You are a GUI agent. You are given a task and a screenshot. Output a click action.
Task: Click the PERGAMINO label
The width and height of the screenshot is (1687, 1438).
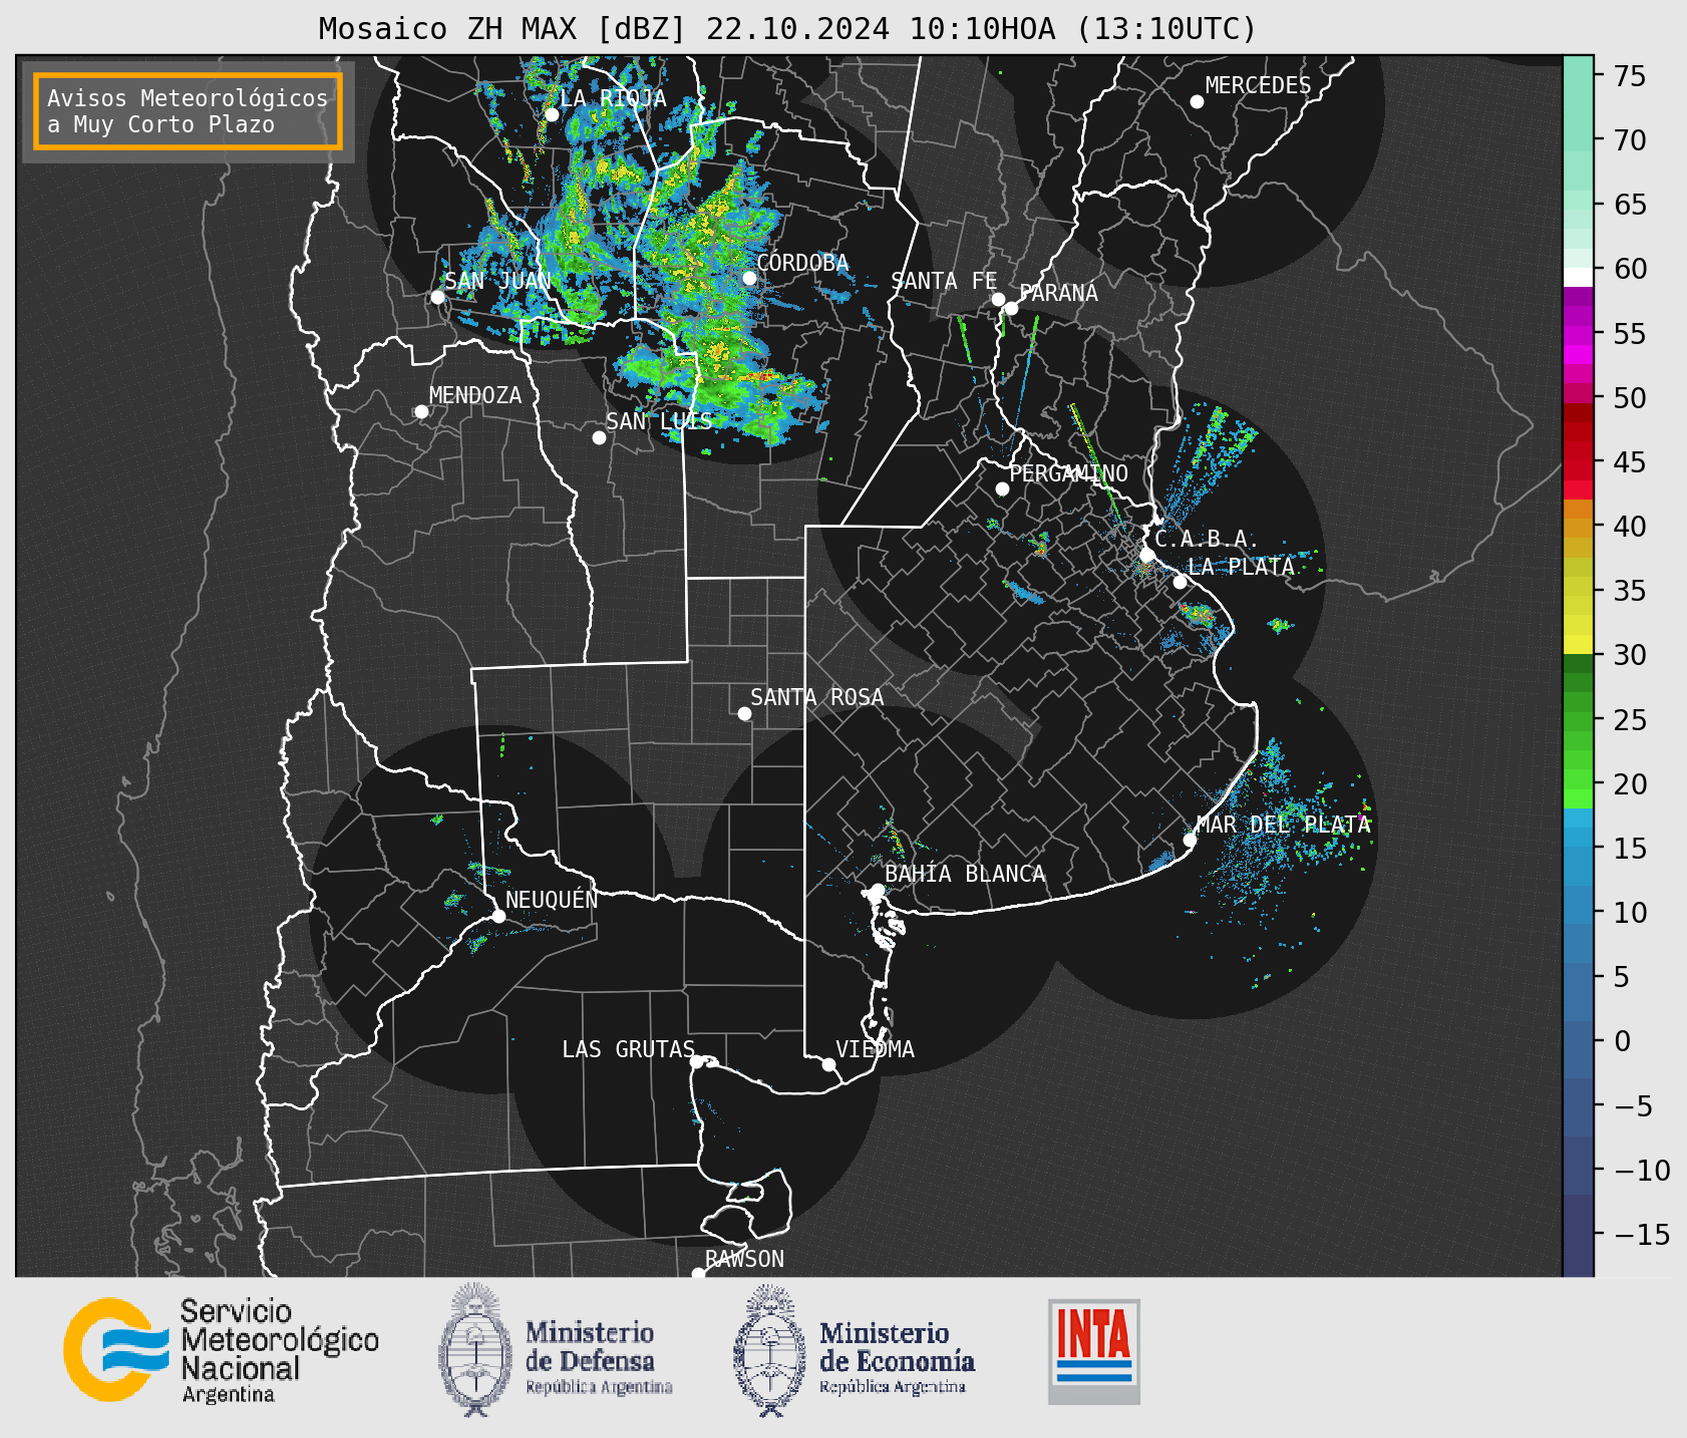[1069, 473]
